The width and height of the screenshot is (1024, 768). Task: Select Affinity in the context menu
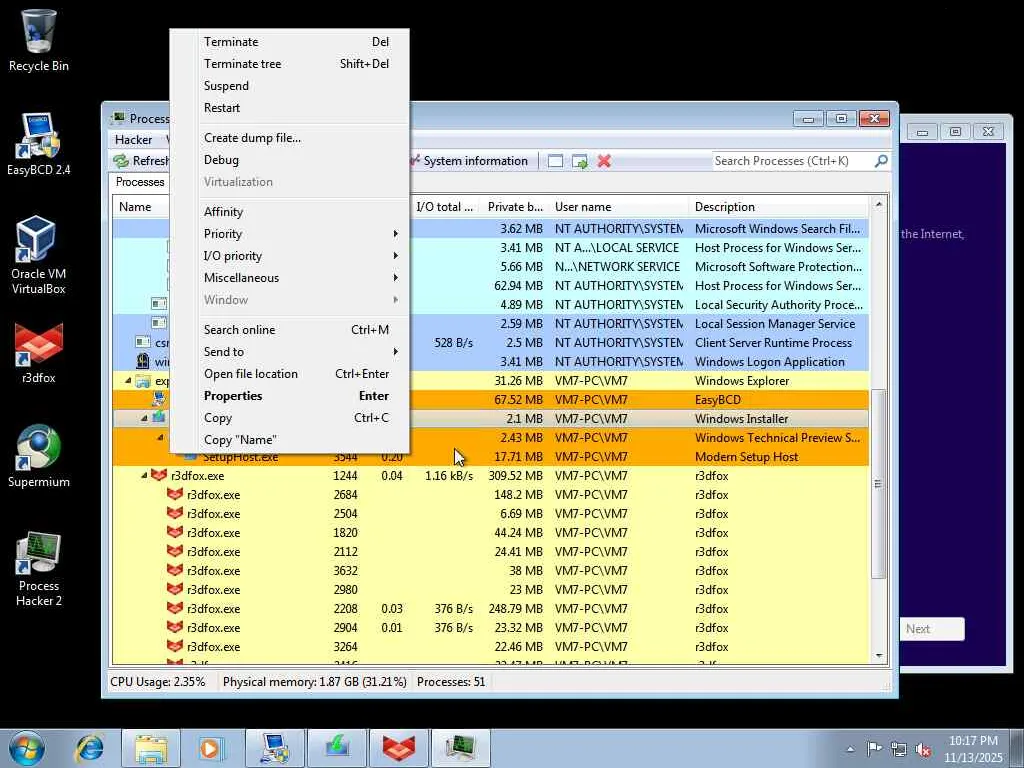[x=289, y=212]
